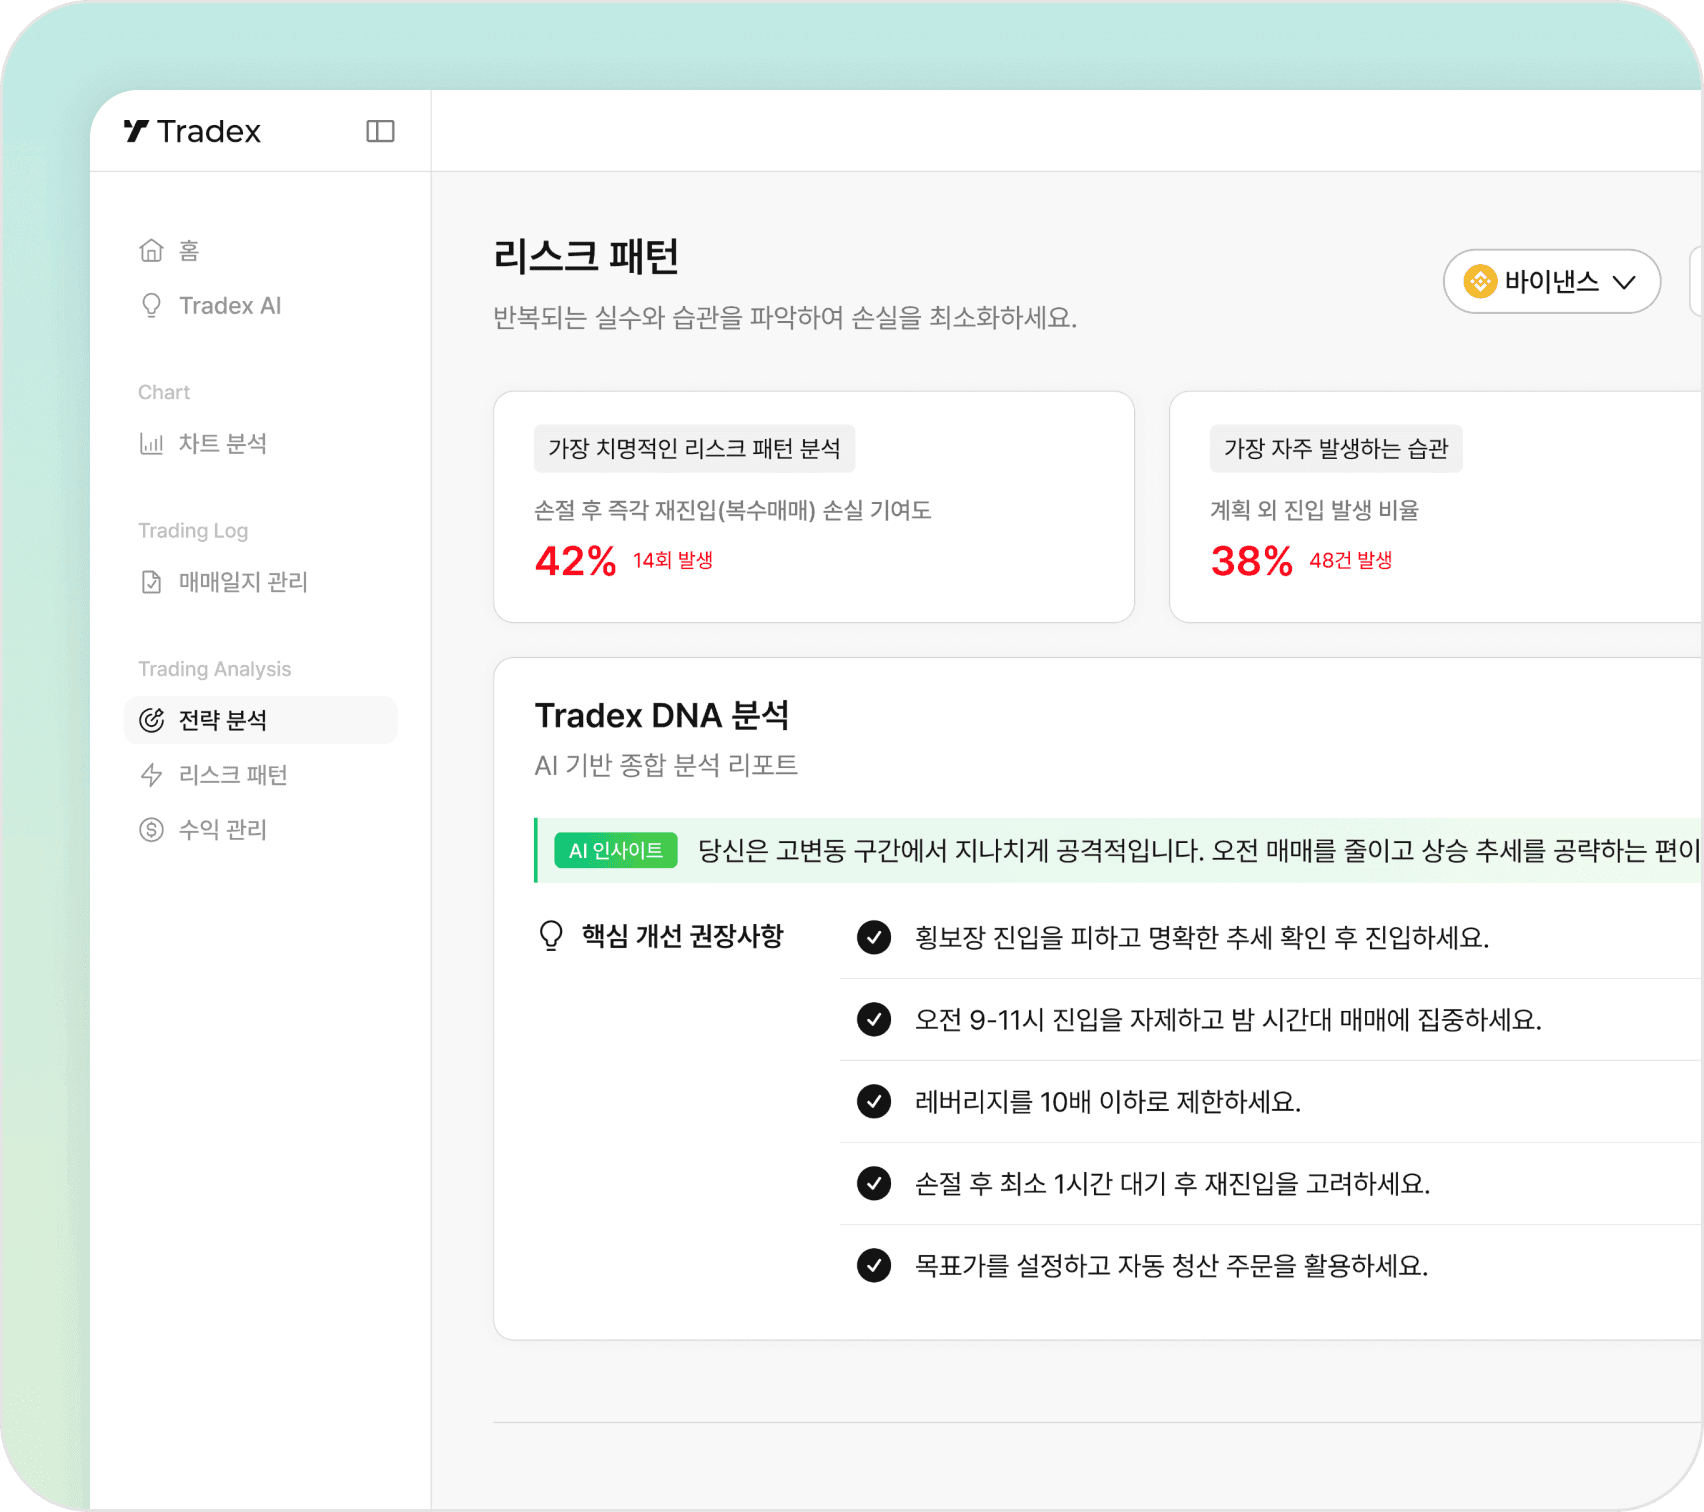Click the 목표가를 설정하고 자동 청산 text

pos(1172,1265)
